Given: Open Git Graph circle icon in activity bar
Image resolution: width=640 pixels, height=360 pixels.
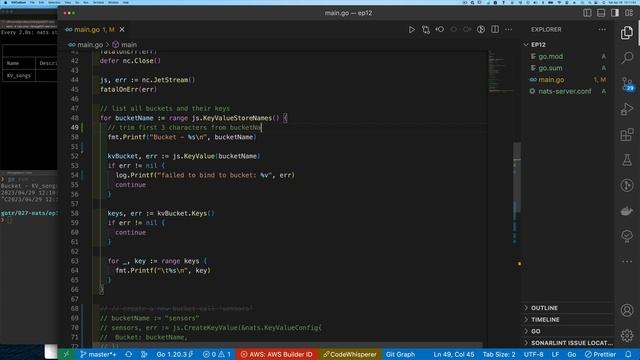Looking at the screenshot, I should [627, 185].
